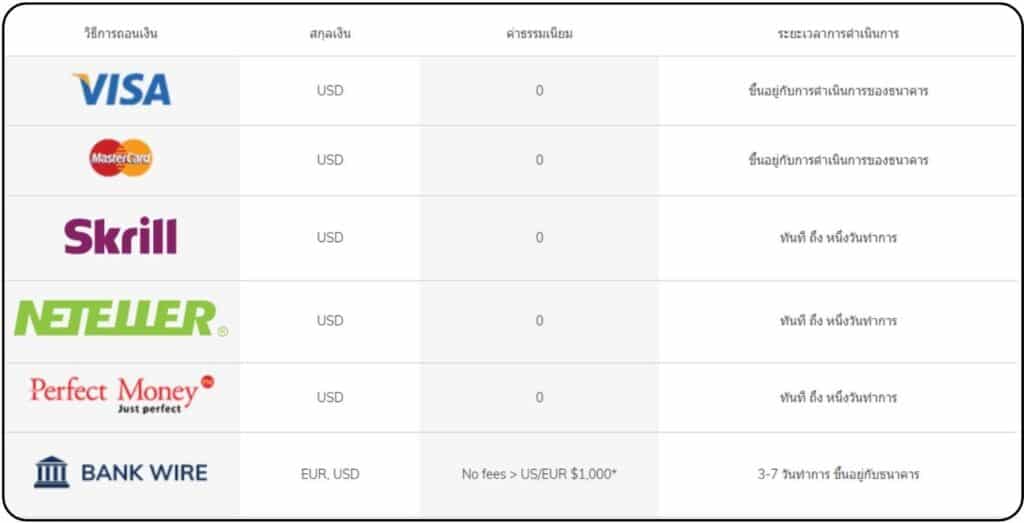Click the MasterCard logo

tap(121, 158)
